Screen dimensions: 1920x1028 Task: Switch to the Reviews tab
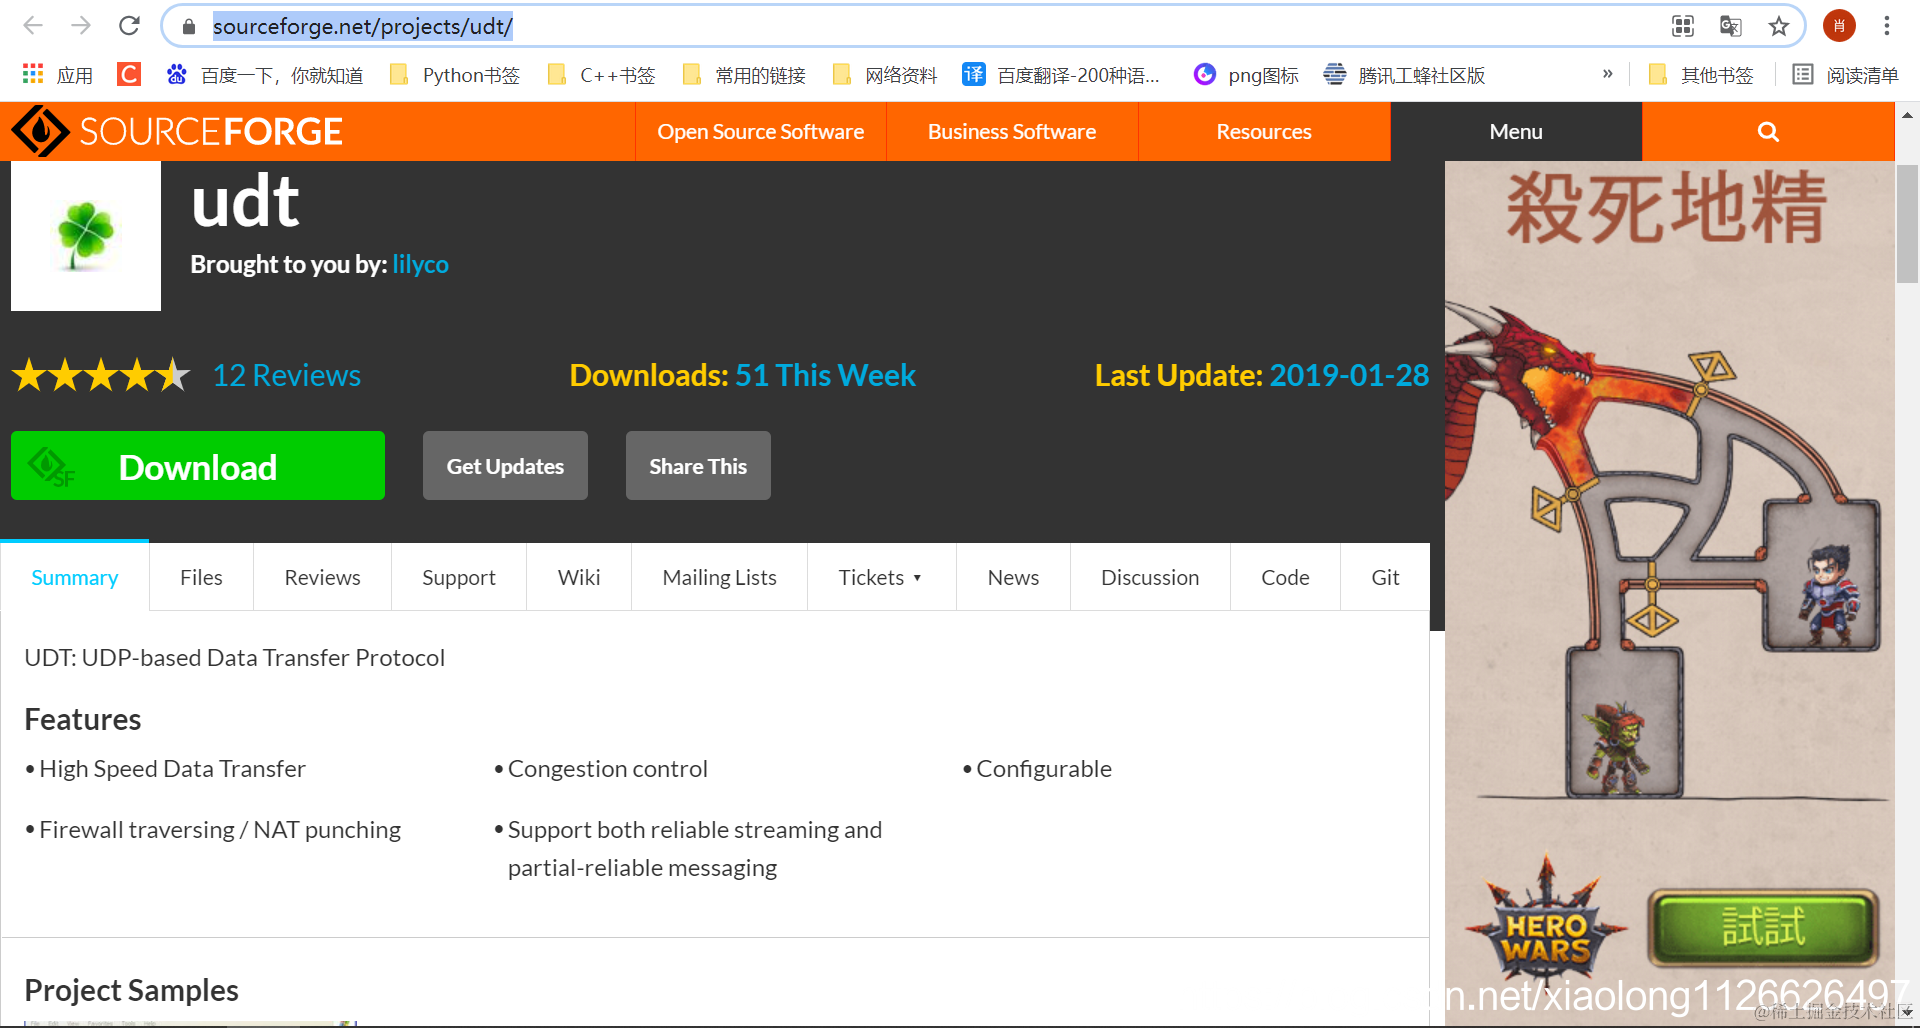click(322, 577)
